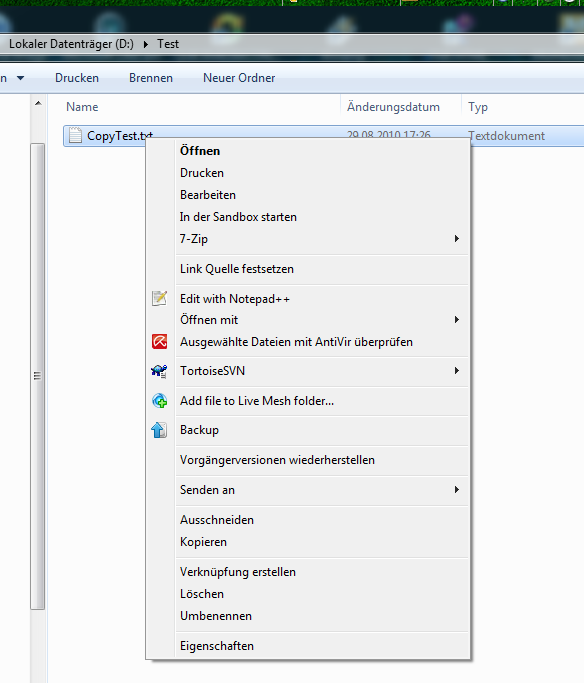Select Eigenschaften from context menu
The height and width of the screenshot is (683, 584).
click(x=217, y=646)
